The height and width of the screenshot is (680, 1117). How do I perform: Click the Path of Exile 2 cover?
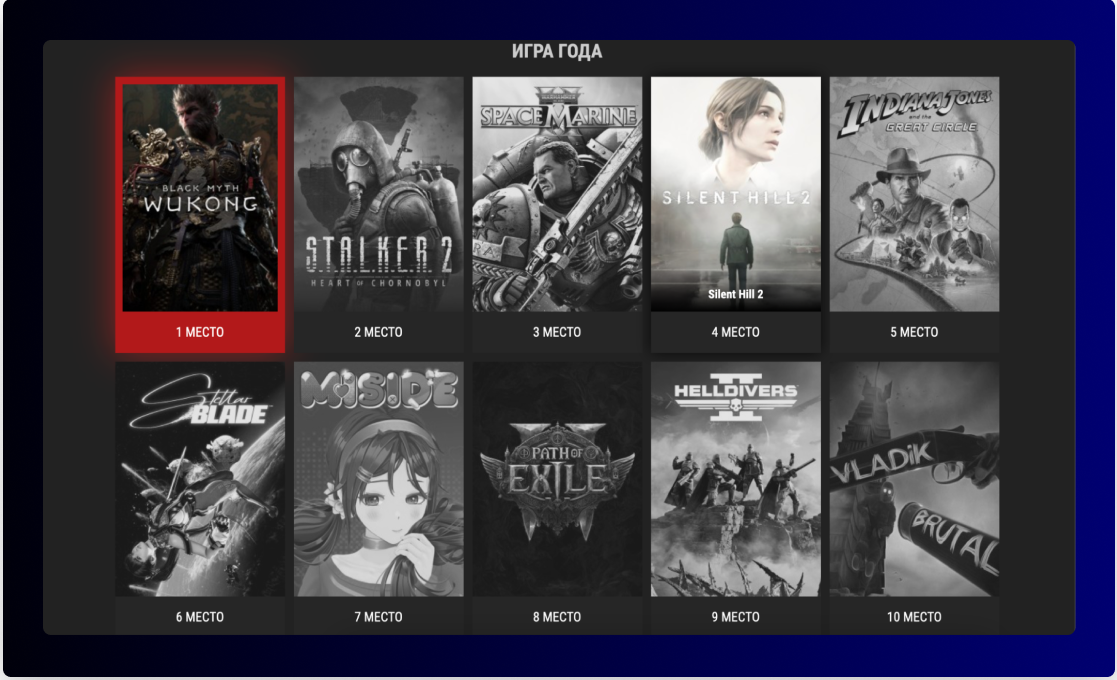click(x=556, y=480)
